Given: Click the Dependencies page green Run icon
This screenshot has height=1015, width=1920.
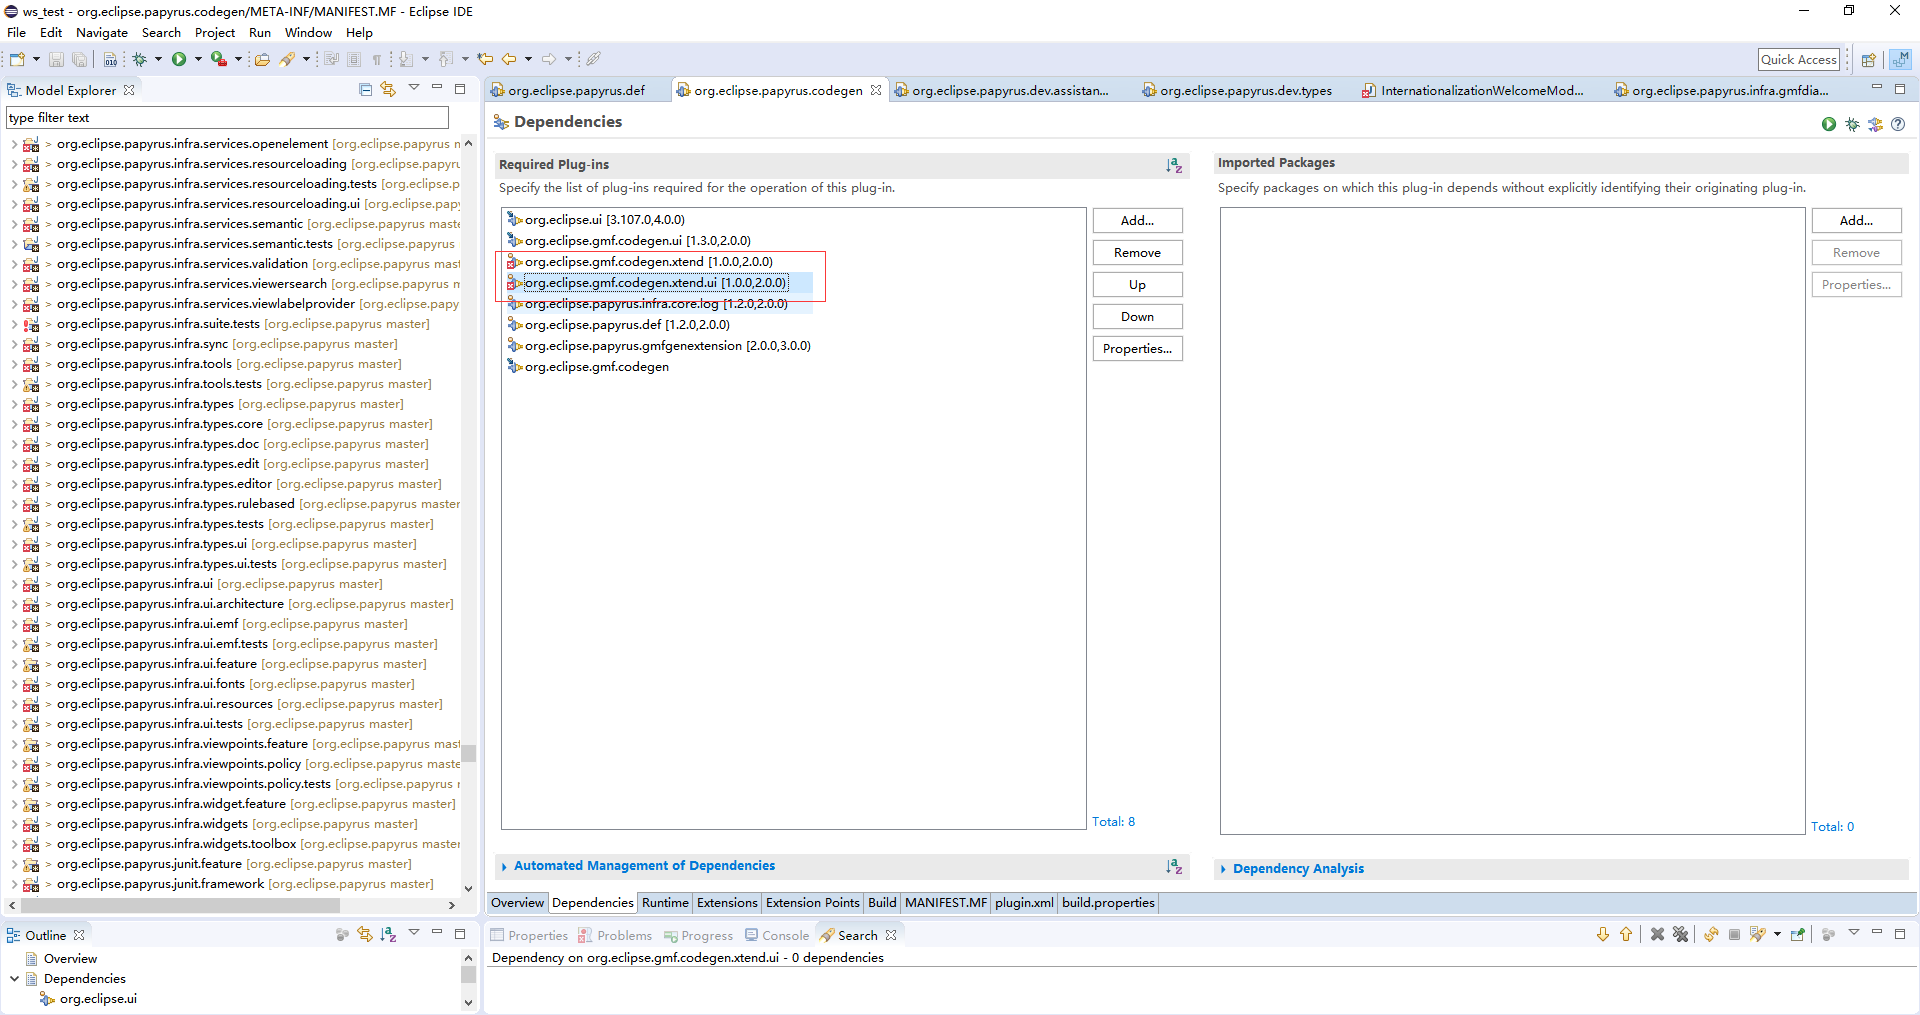Looking at the screenshot, I should tap(1829, 124).
